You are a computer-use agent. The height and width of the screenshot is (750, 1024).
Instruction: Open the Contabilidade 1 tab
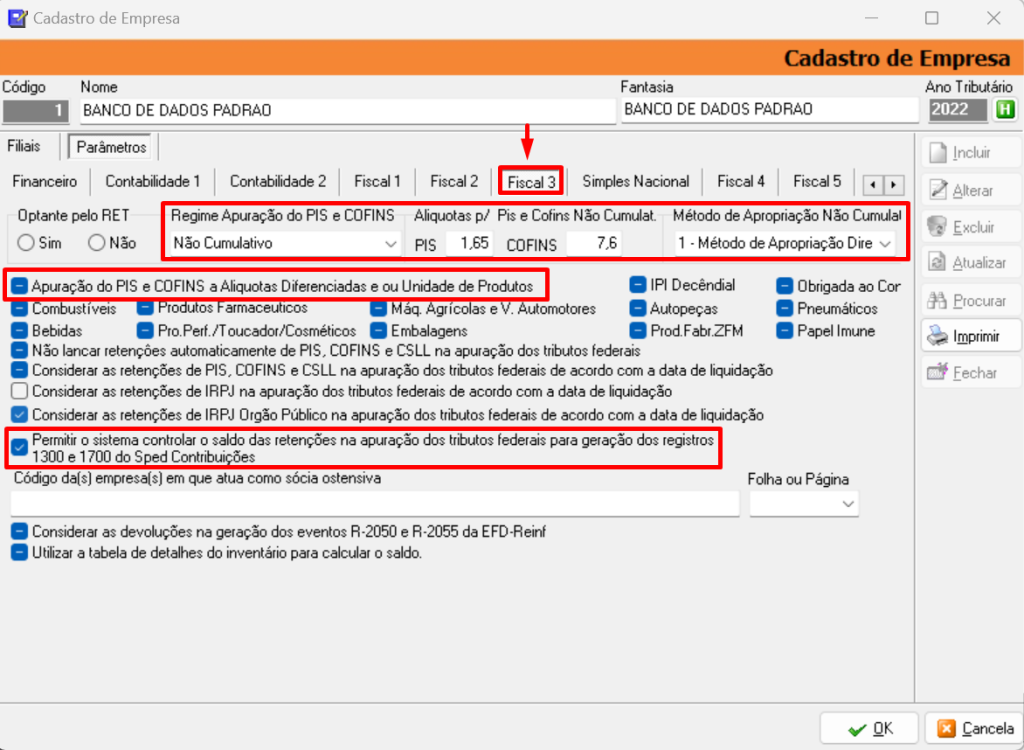153,182
